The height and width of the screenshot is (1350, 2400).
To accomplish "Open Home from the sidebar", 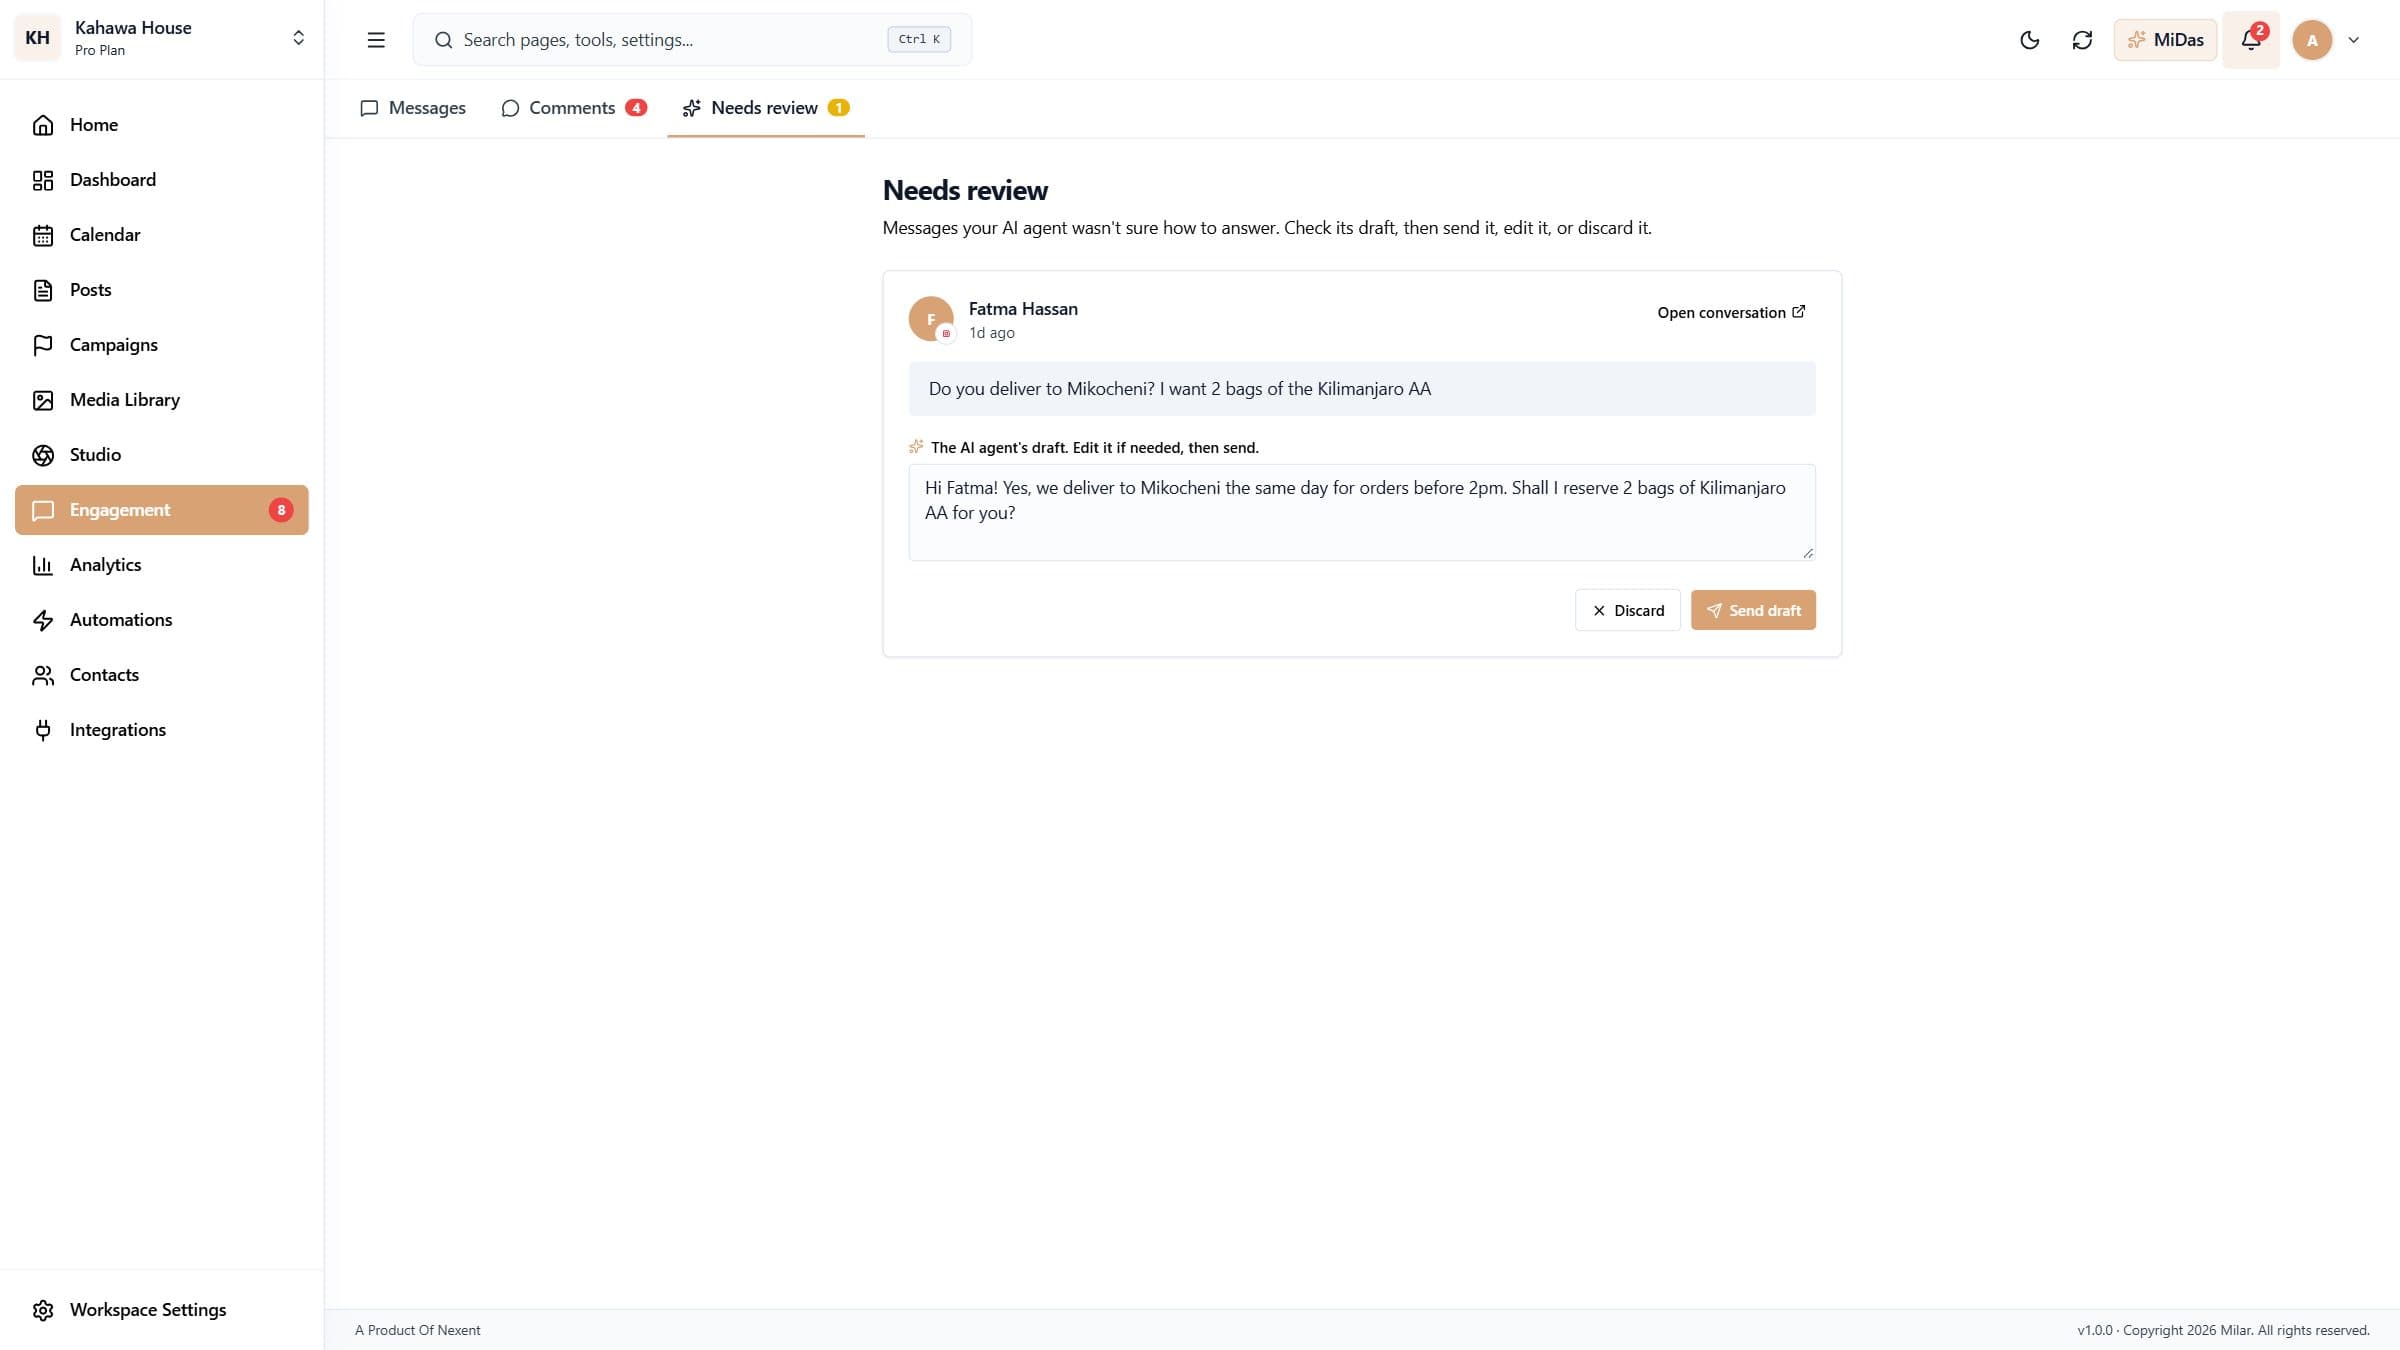I will [162, 125].
